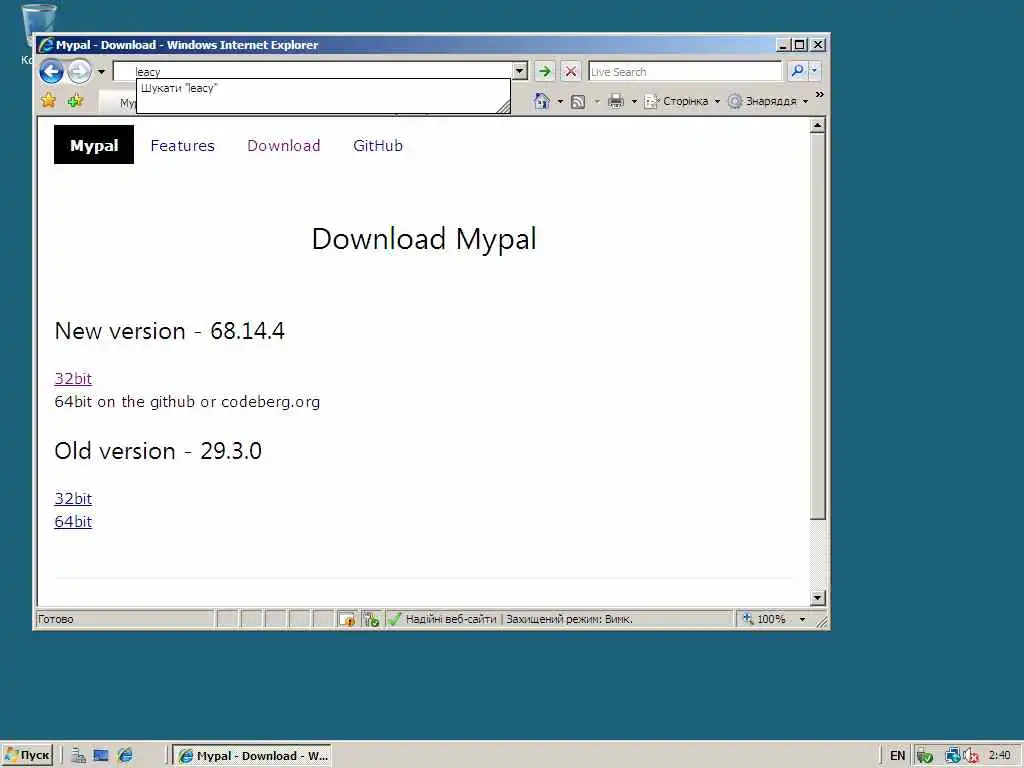Click the Home toolbar icon

pyautogui.click(x=541, y=101)
